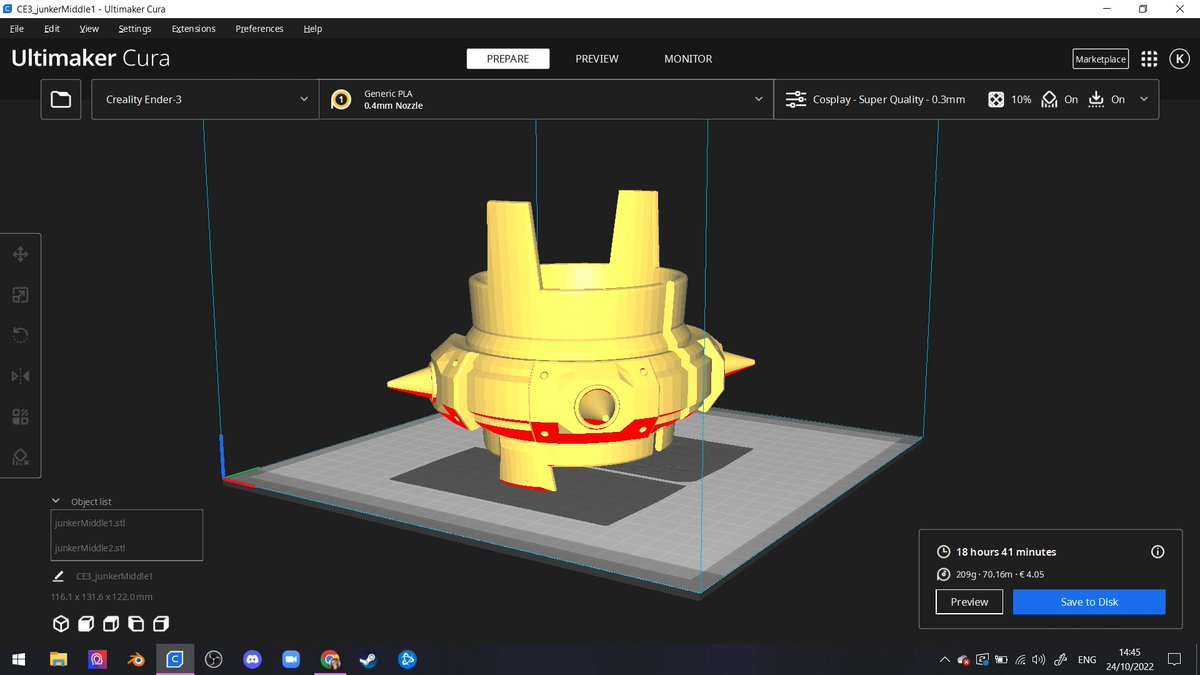Click the CE3_junkerMiddle1 job name field

click(114, 576)
